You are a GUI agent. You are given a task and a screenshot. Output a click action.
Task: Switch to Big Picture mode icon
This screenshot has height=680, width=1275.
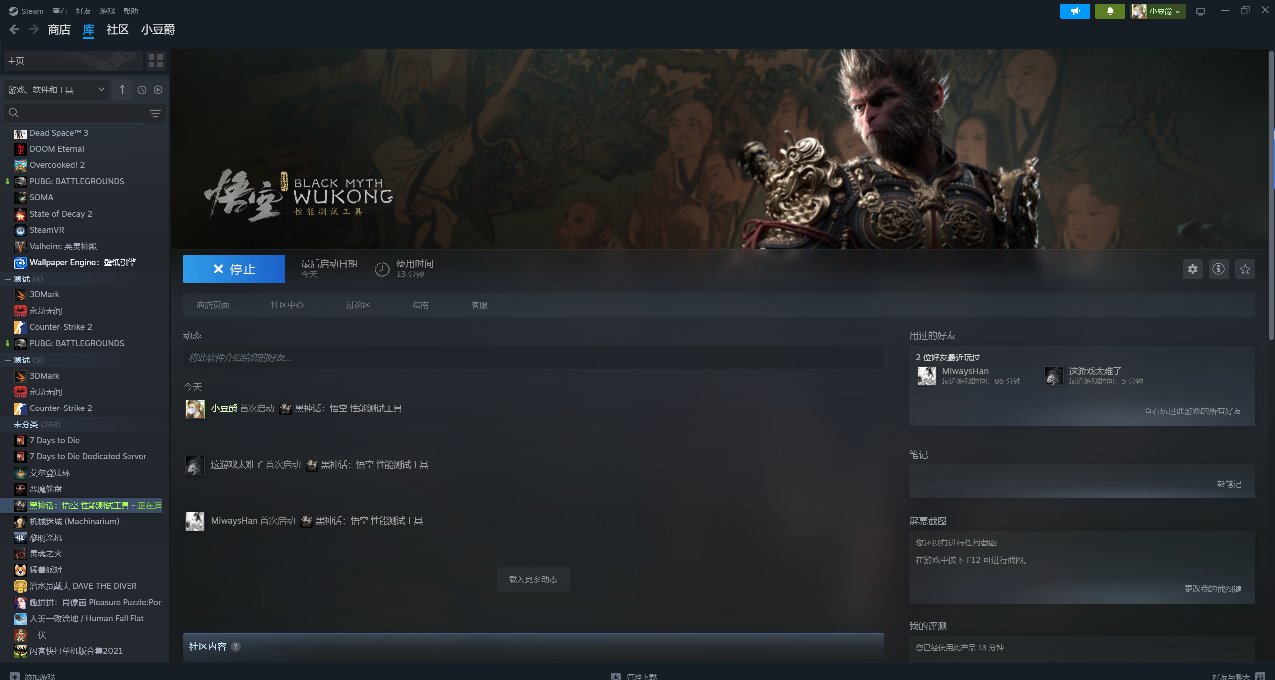(1201, 11)
